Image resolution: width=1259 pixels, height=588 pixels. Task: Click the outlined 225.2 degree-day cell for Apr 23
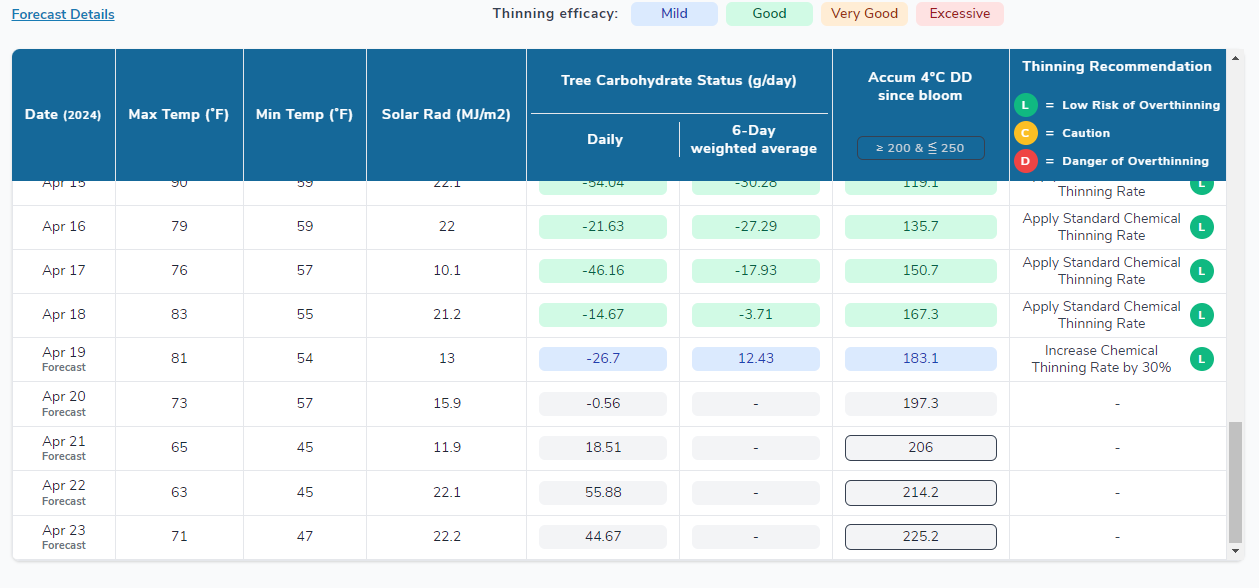click(920, 537)
